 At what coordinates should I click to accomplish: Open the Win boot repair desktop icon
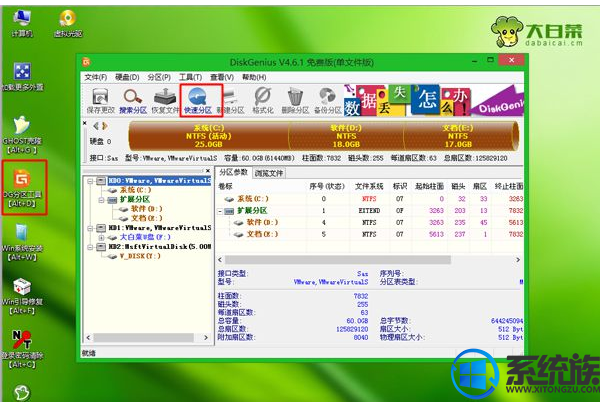[22, 296]
